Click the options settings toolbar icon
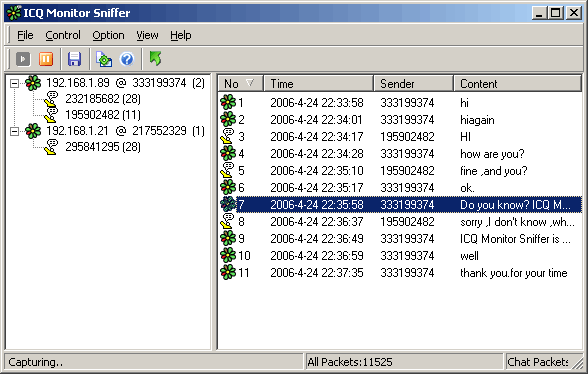The height and width of the screenshot is (374, 588). coord(104,59)
